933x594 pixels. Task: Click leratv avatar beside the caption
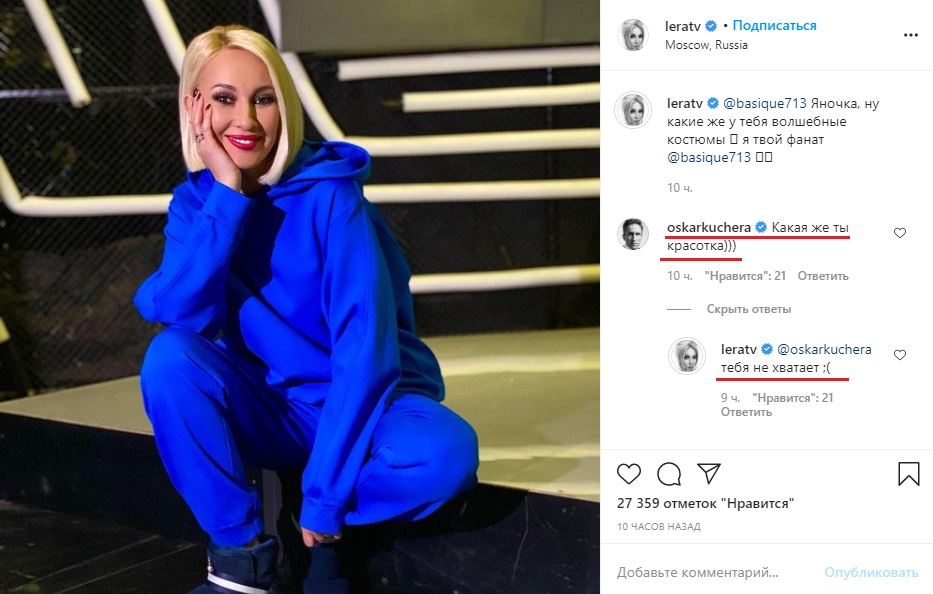tap(633, 109)
